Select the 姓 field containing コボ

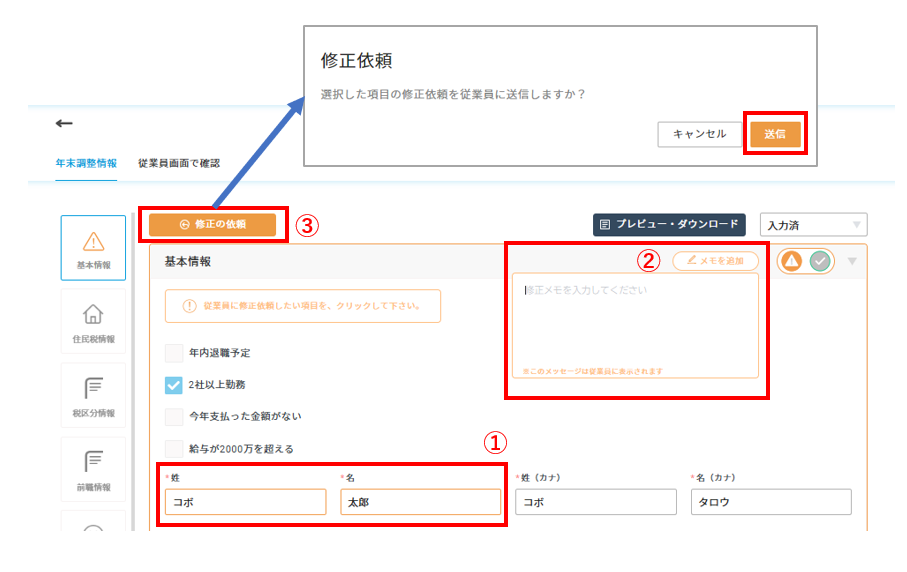(246, 502)
